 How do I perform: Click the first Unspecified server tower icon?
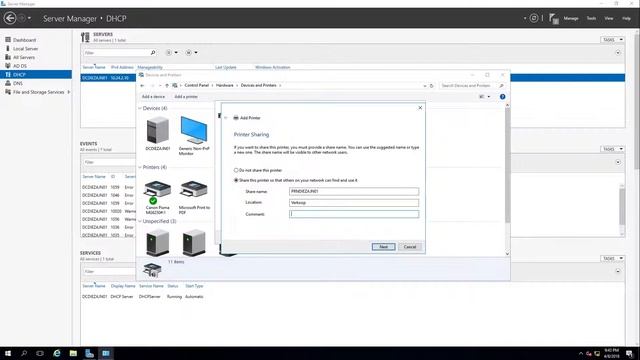pos(158,242)
